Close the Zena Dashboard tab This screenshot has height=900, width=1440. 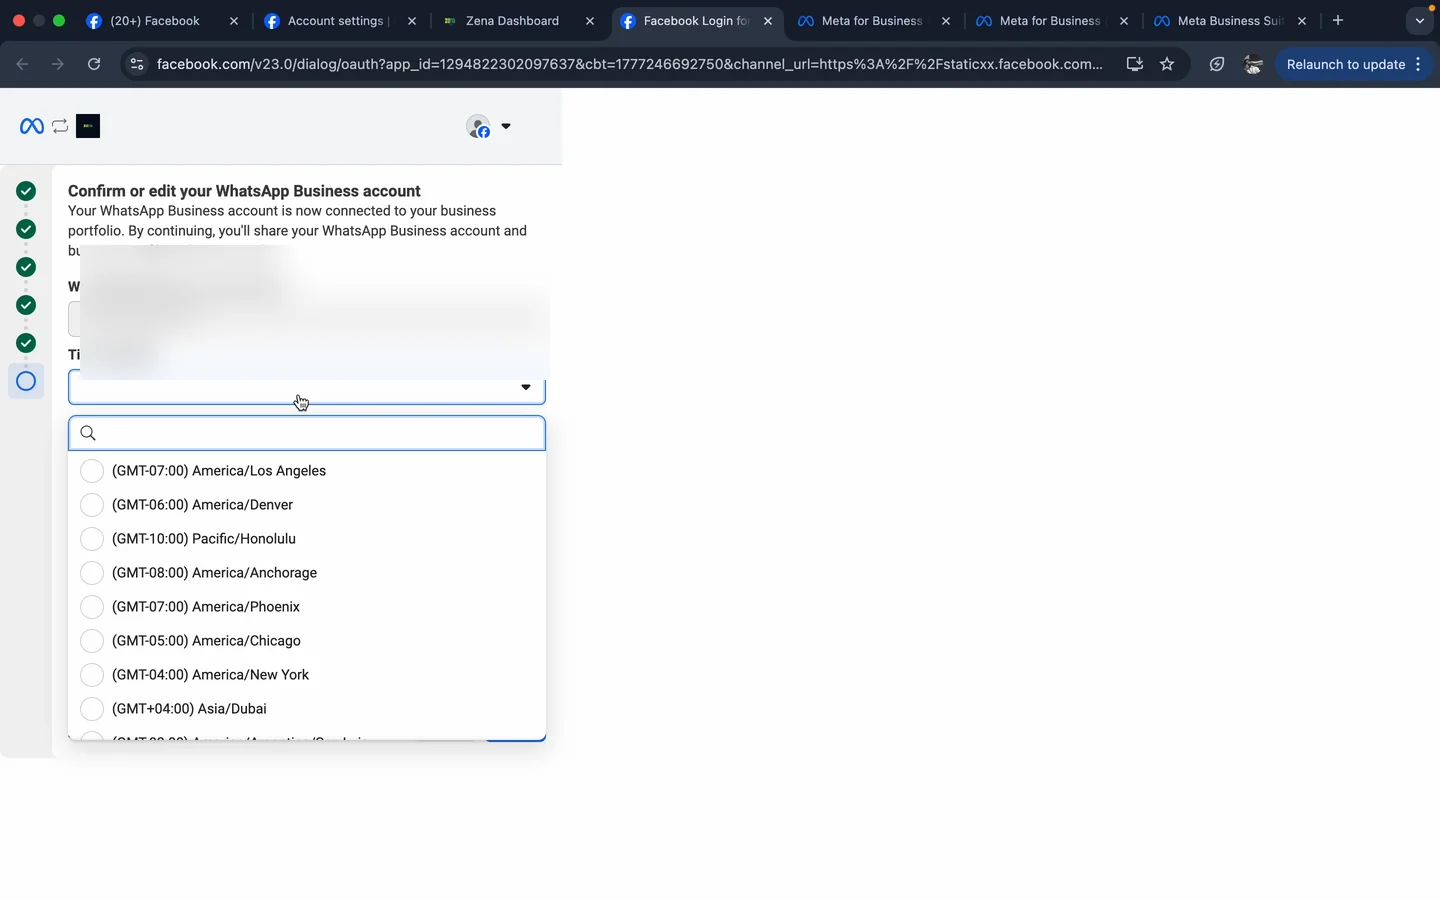pyautogui.click(x=590, y=21)
